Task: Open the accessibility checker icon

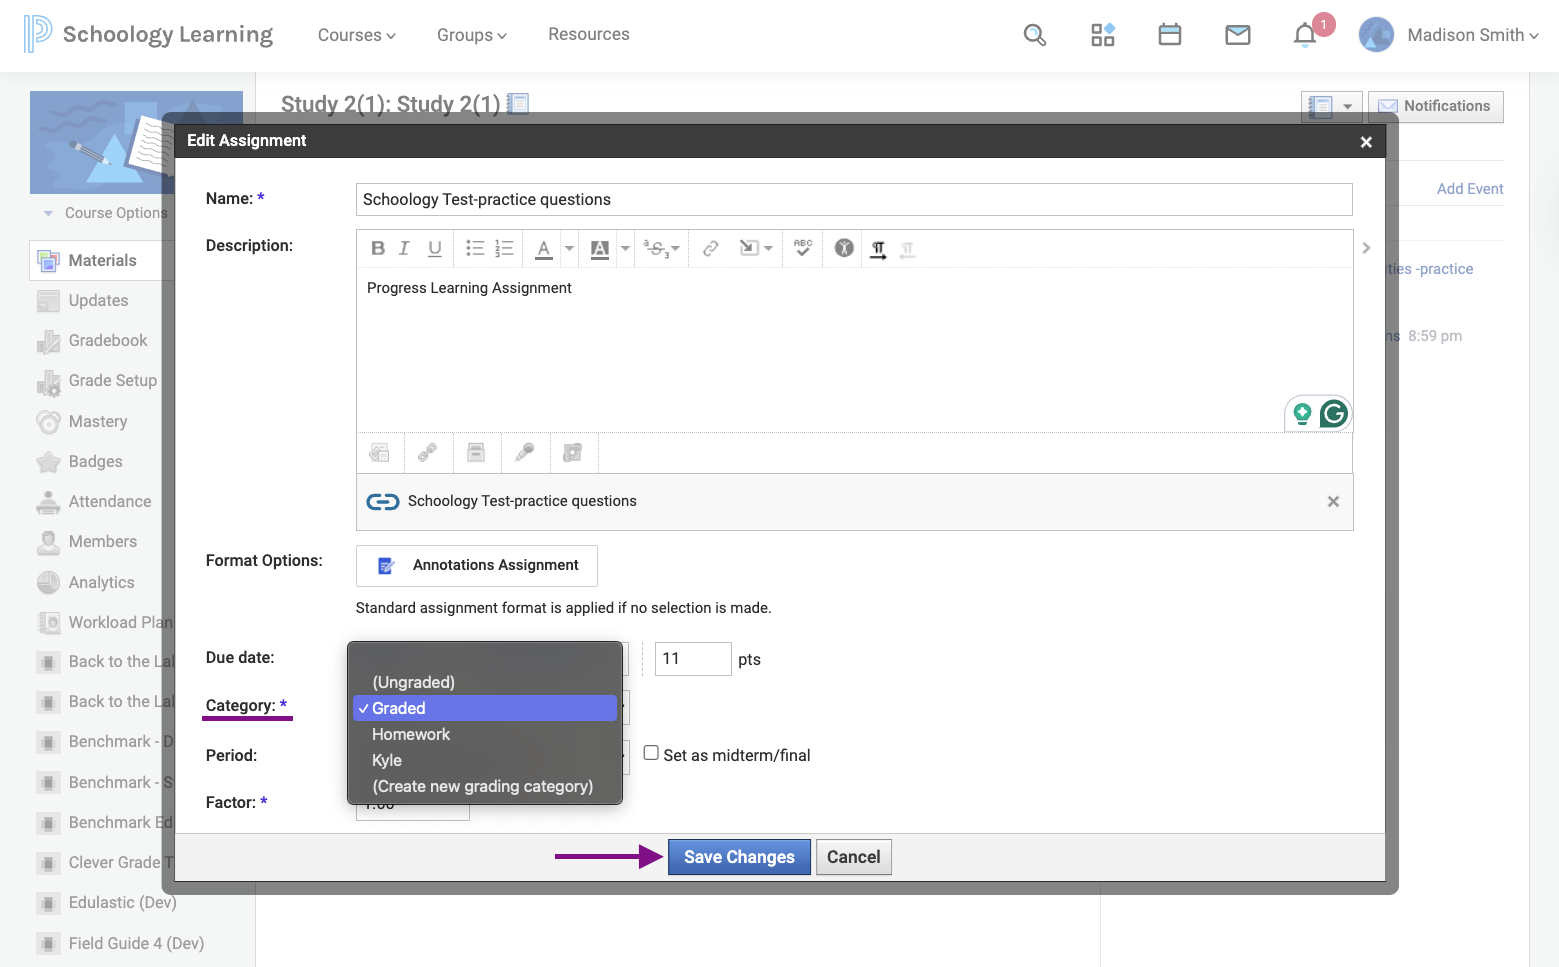Action: click(844, 248)
